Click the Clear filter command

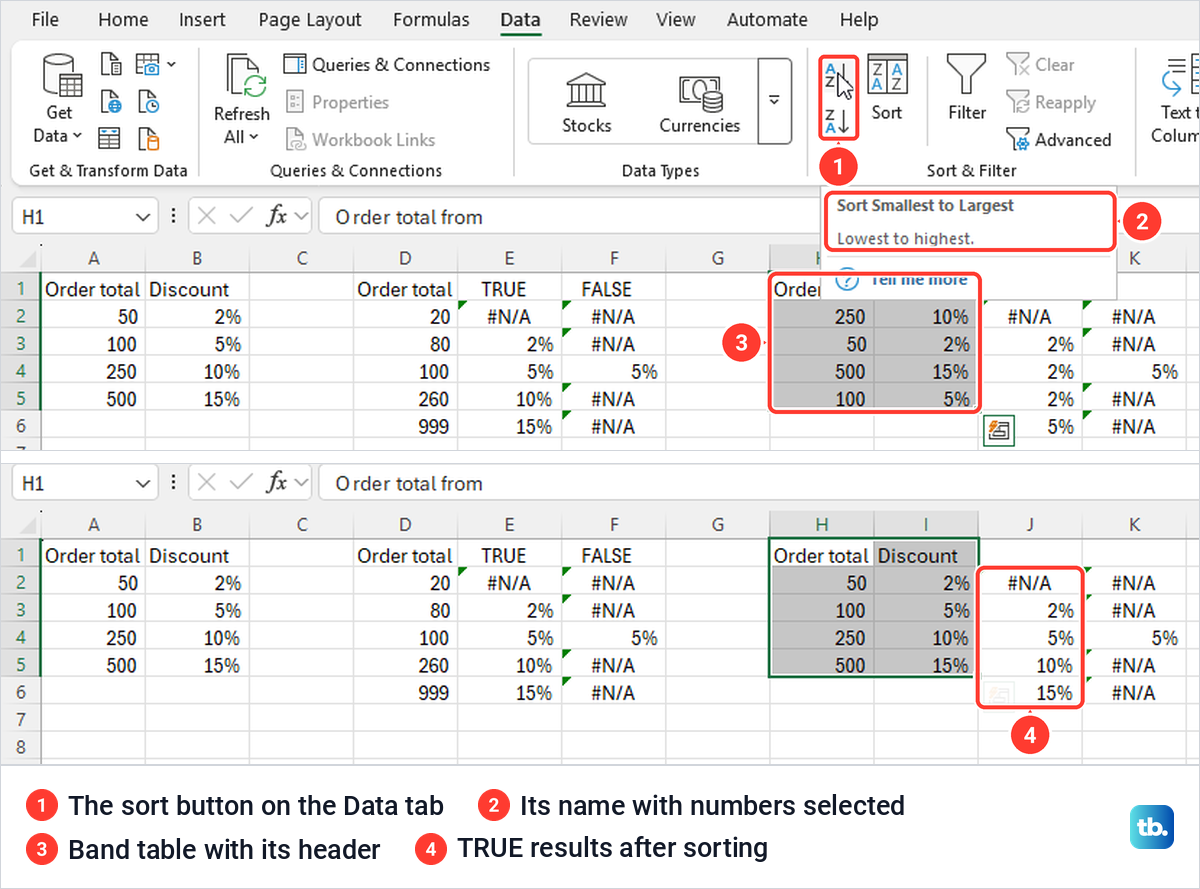pos(1040,65)
